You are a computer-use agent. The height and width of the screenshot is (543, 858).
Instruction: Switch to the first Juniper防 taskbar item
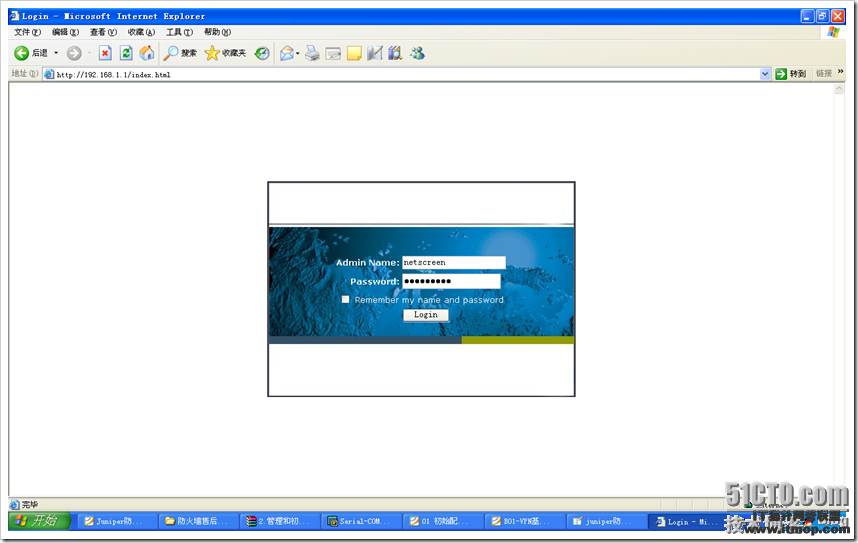tap(117, 521)
